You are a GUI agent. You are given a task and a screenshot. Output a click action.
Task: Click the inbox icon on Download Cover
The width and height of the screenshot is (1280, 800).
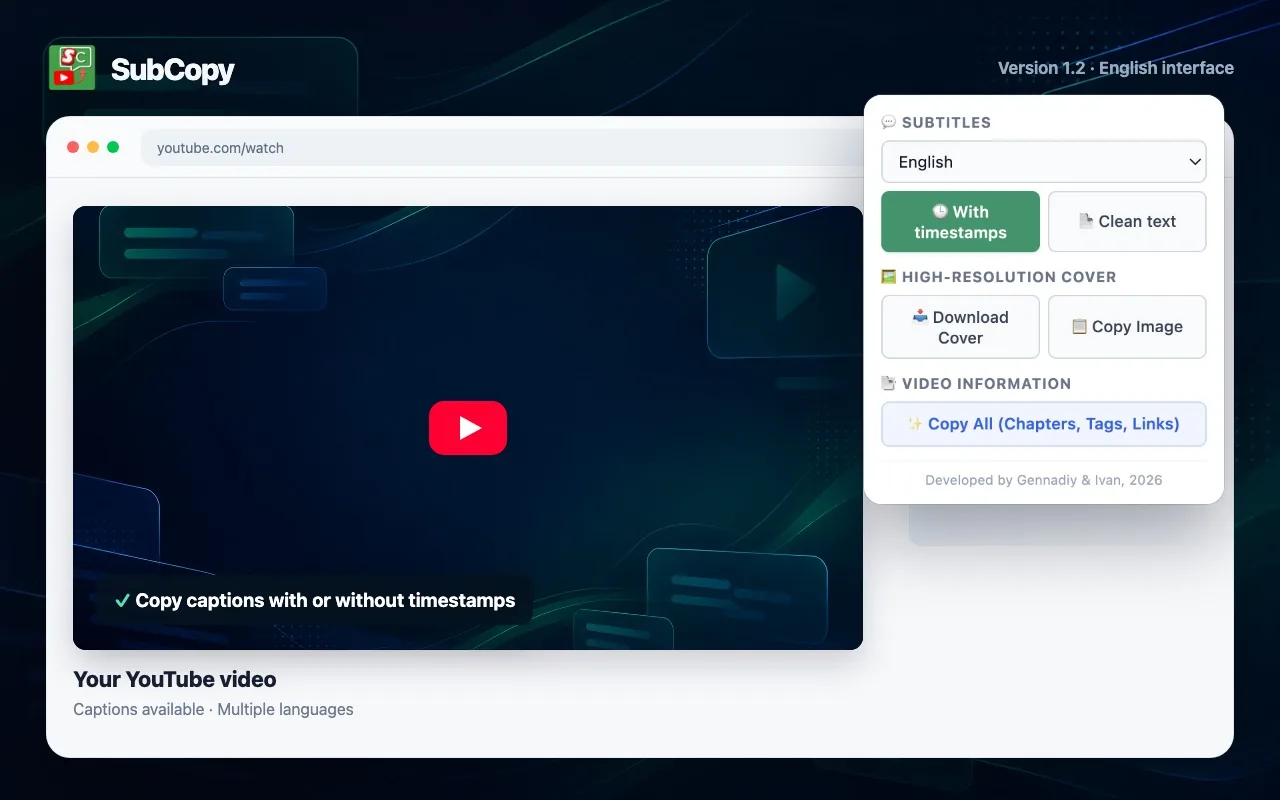(x=921, y=317)
